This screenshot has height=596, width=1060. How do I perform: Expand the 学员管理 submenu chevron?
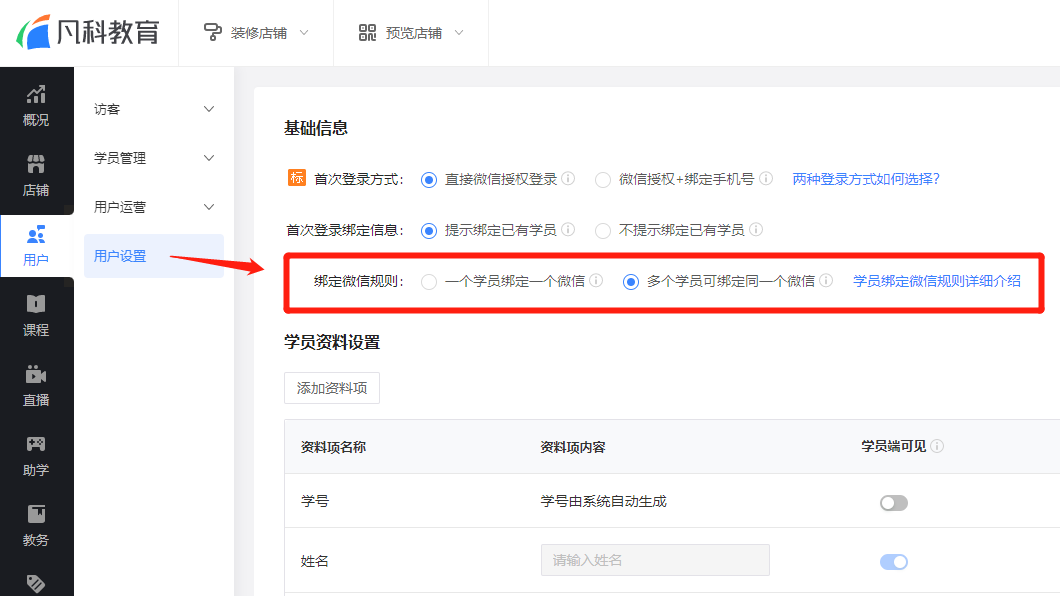(x=209, y=158)
